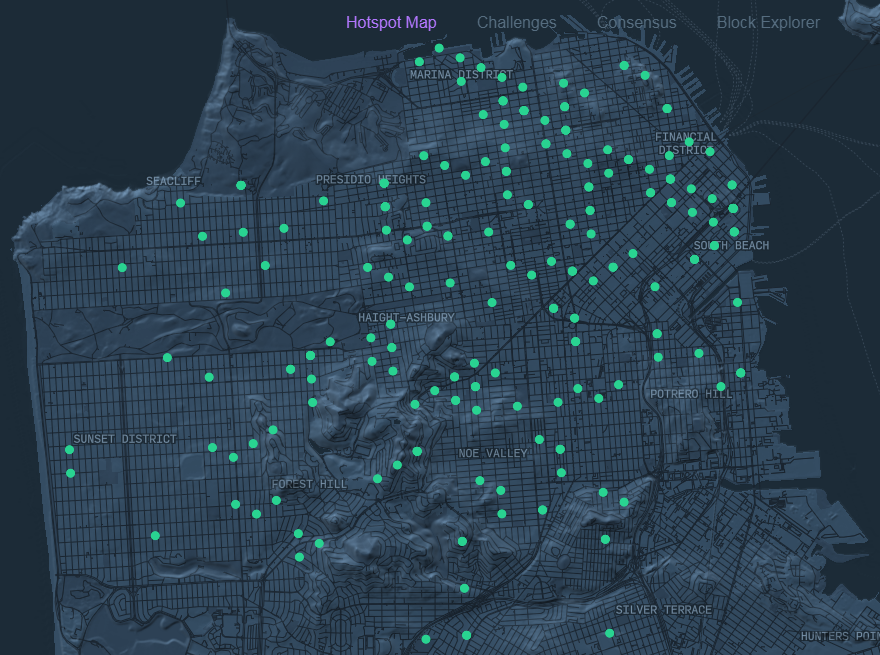Click the Noe Valley map label
Screen dimensions: 880x655
(x=492, y=453)
